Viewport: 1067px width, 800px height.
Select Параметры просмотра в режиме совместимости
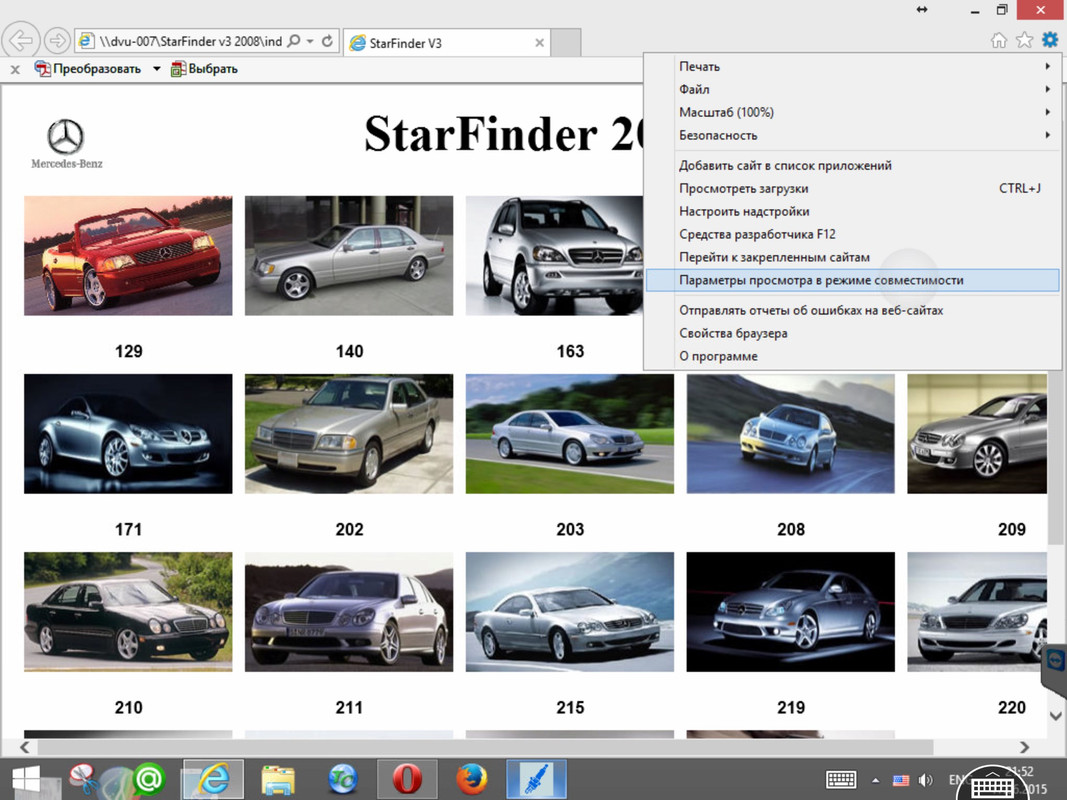click(821, 280)
